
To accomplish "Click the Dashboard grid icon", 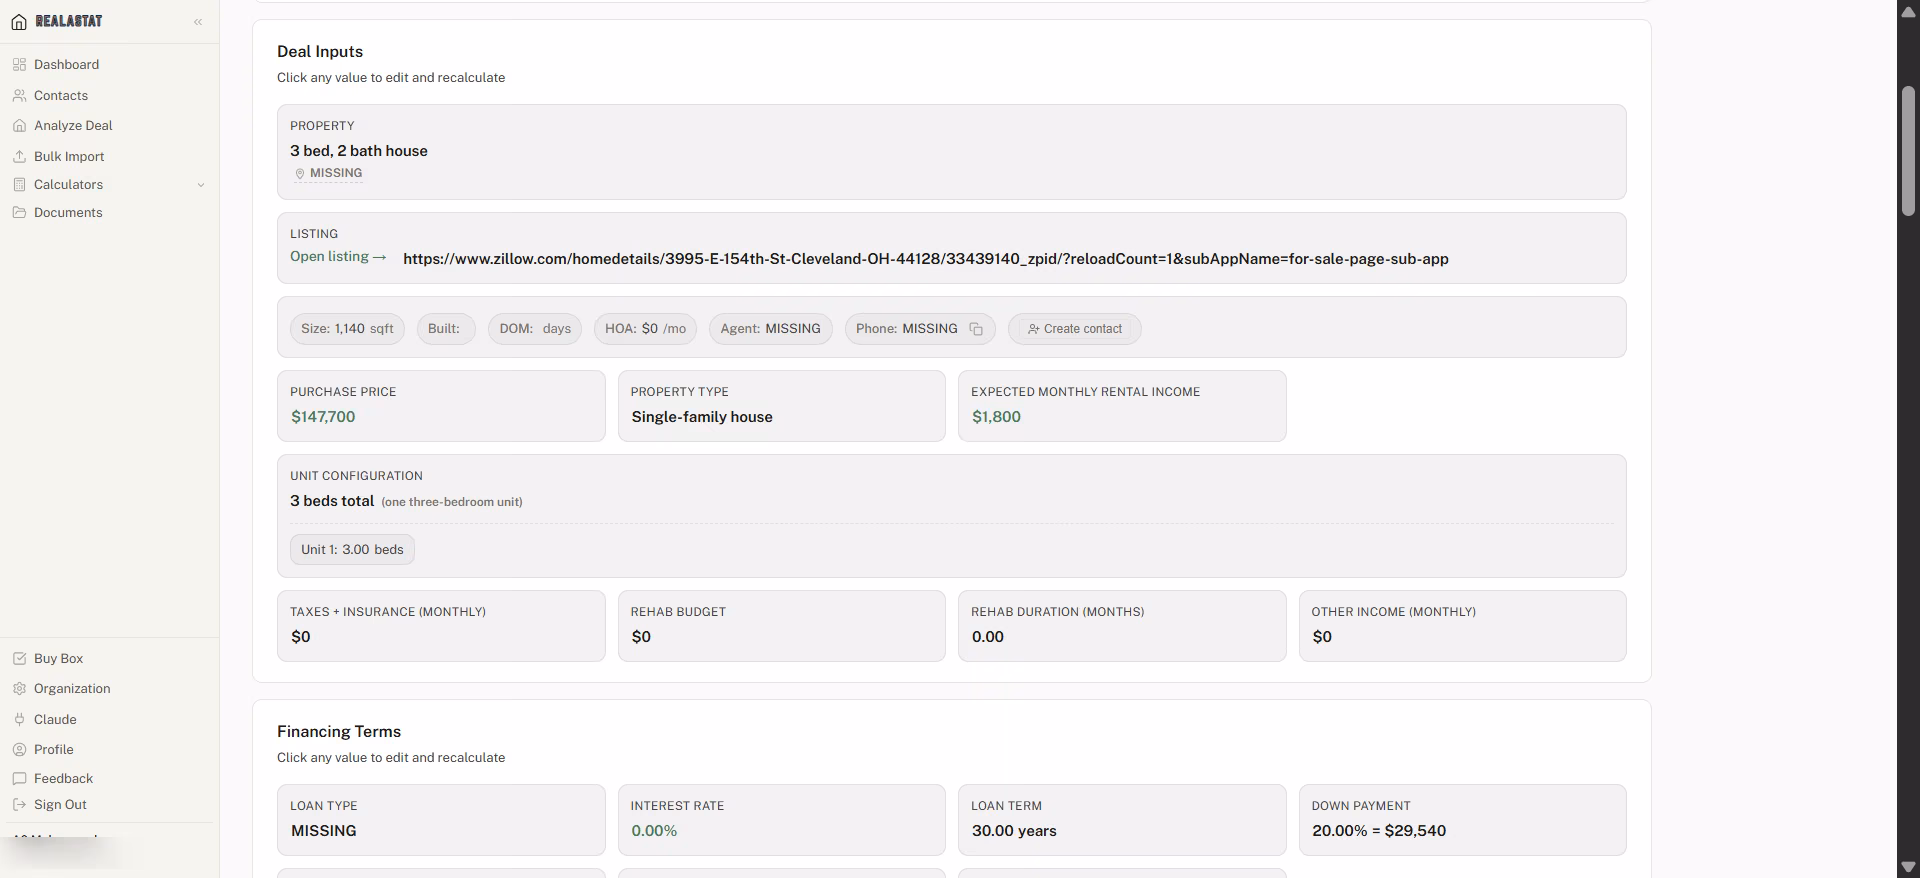I will 19,64.
